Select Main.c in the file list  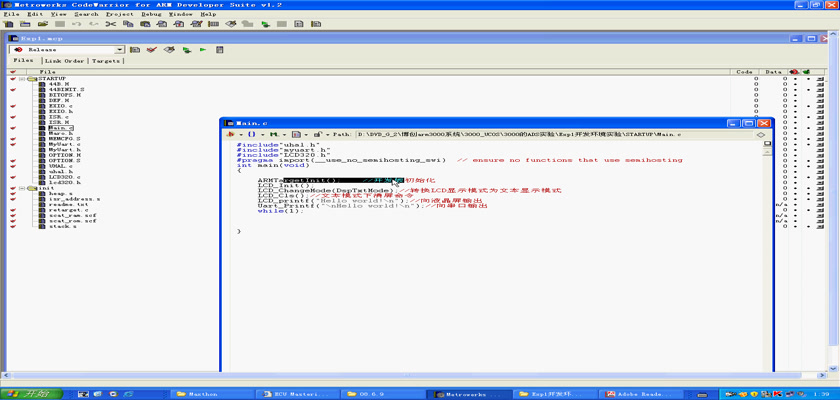click(x=61, y=128)
